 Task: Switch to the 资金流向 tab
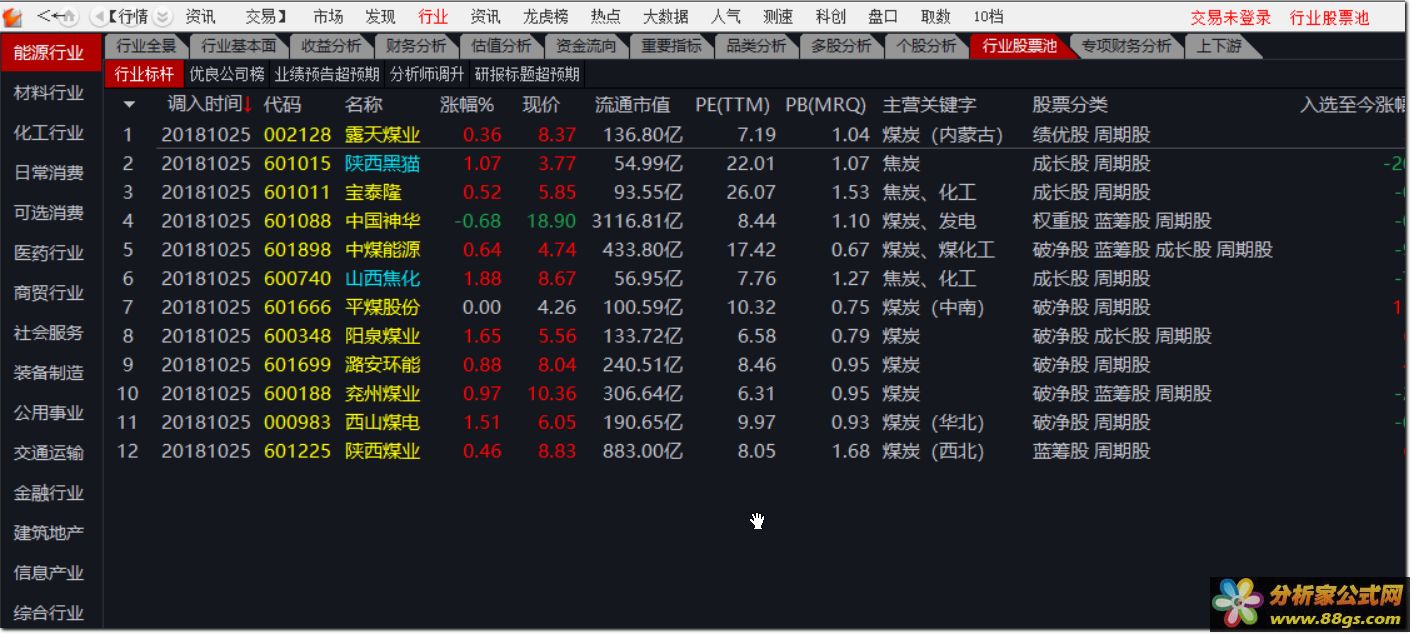coord(587,46)
